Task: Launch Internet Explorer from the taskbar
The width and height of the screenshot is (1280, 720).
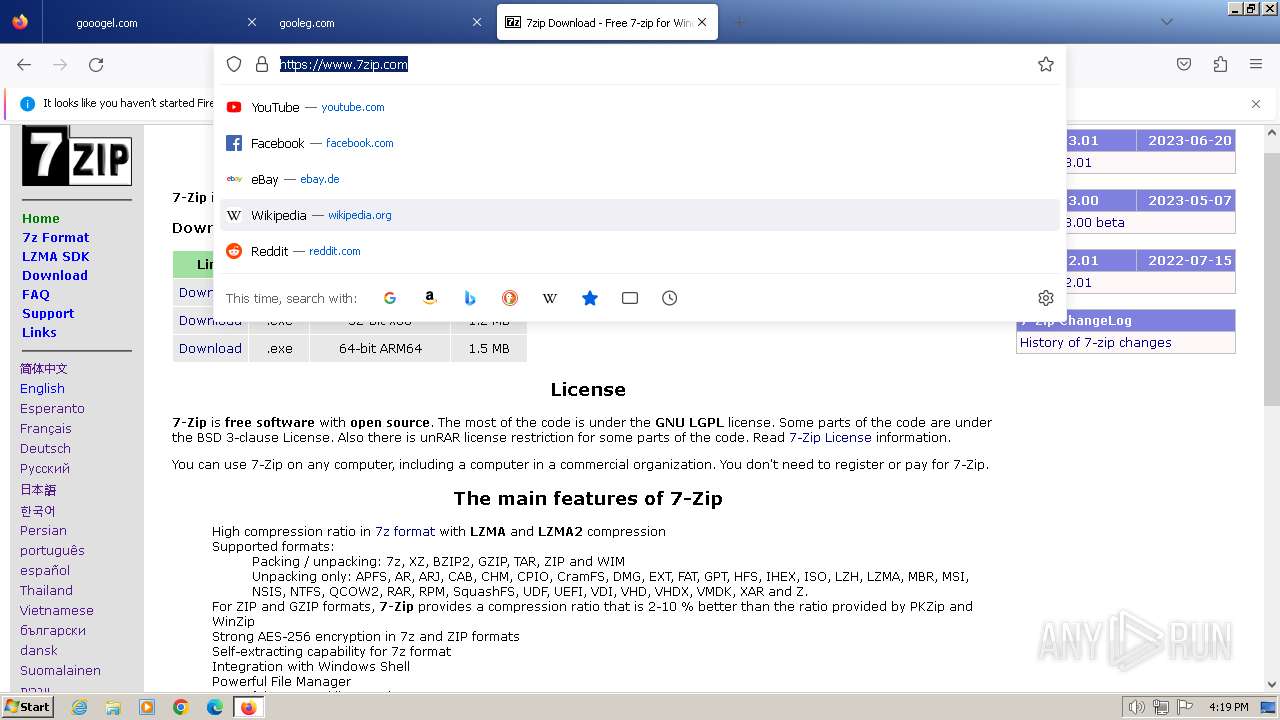Action: (x=79, y=707)
